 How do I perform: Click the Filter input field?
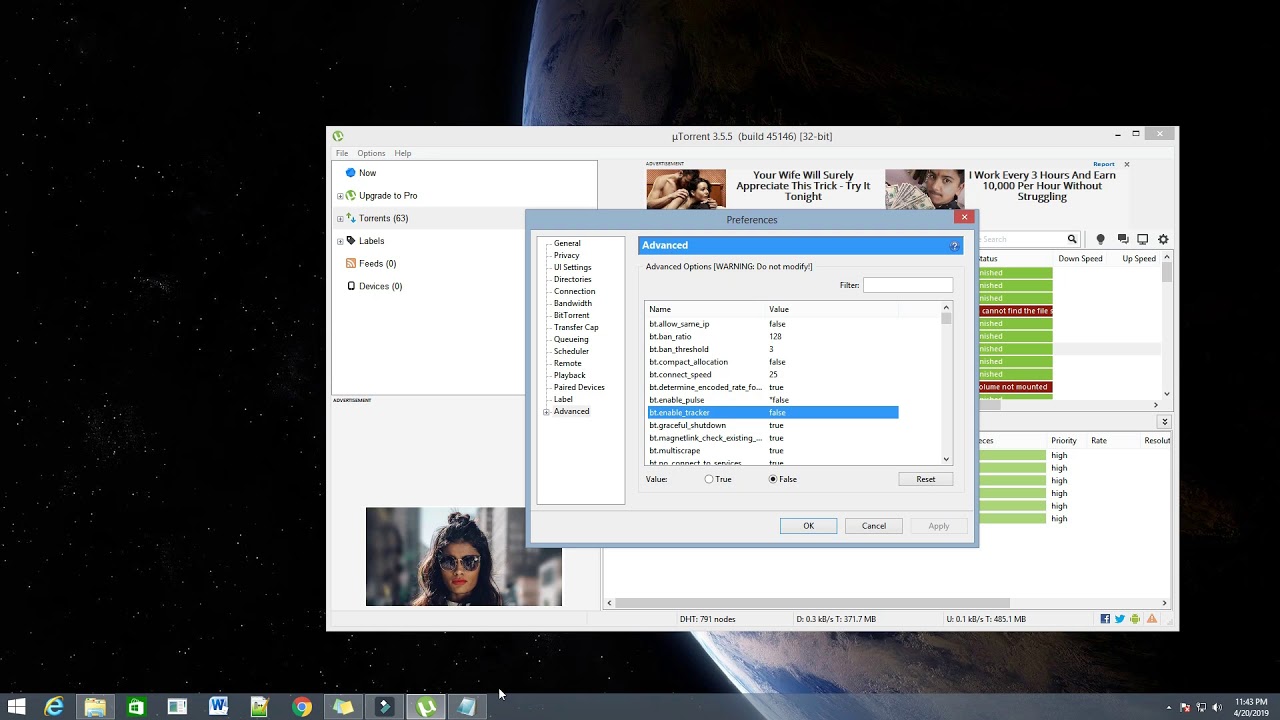coord(907,285)
